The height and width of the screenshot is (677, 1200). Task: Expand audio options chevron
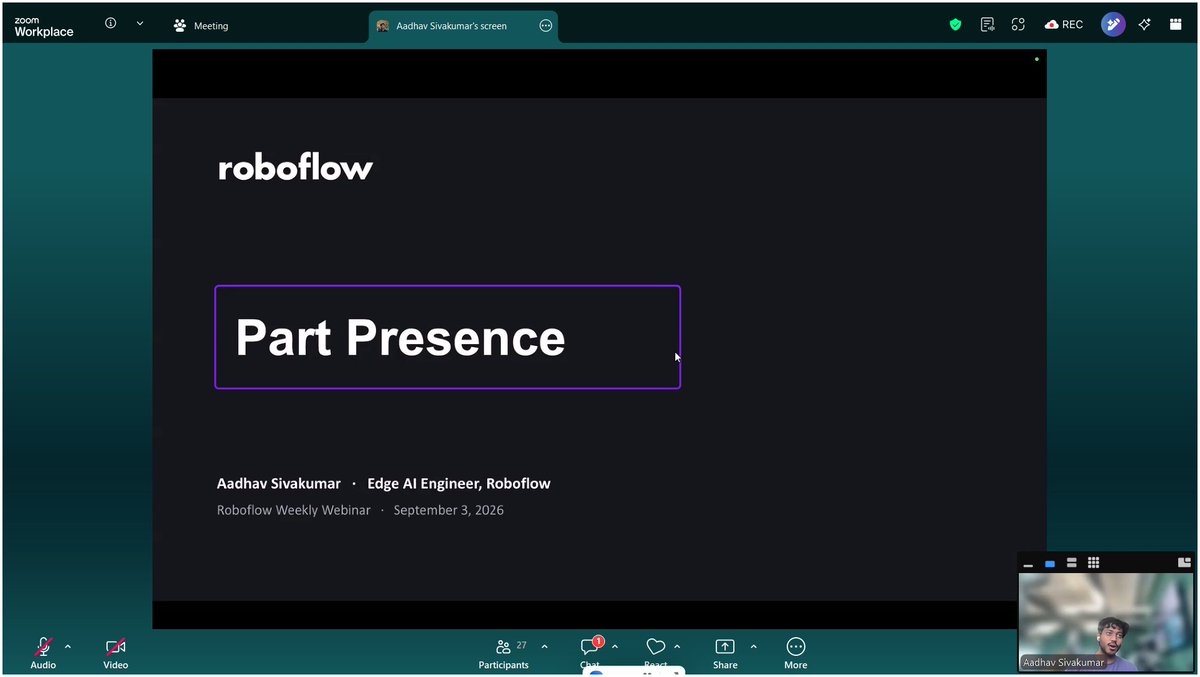[x=68, y=647]
